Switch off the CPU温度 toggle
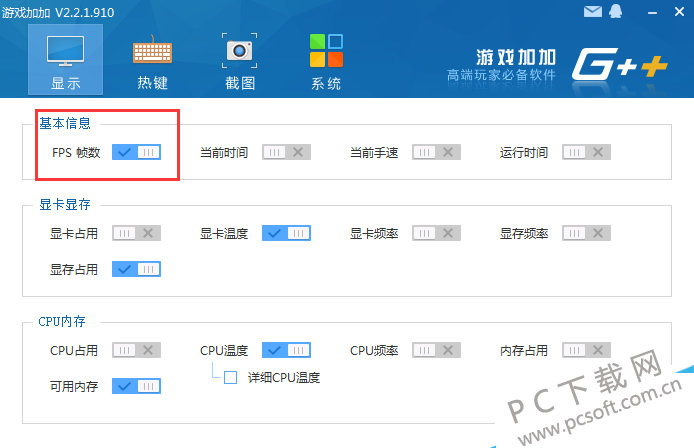This screenshot has height=448, width=694. click(x=286, y=350)
